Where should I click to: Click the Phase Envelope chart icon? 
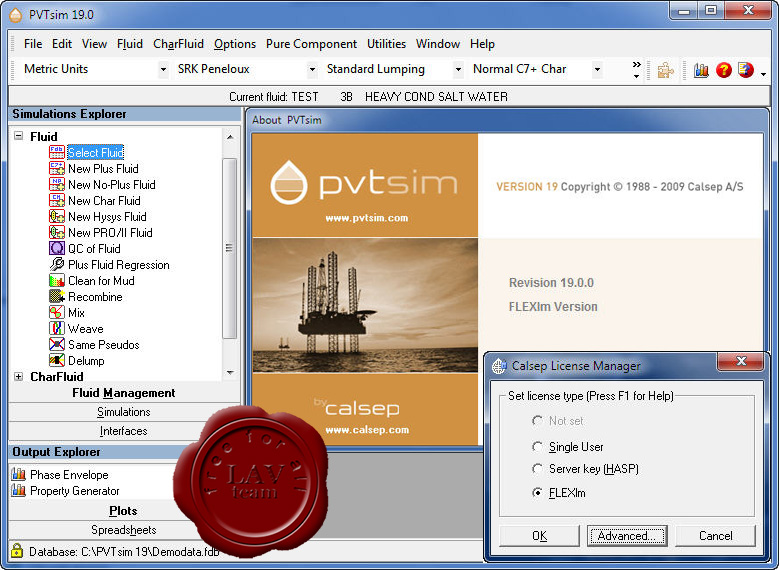[x=18, y=474]
